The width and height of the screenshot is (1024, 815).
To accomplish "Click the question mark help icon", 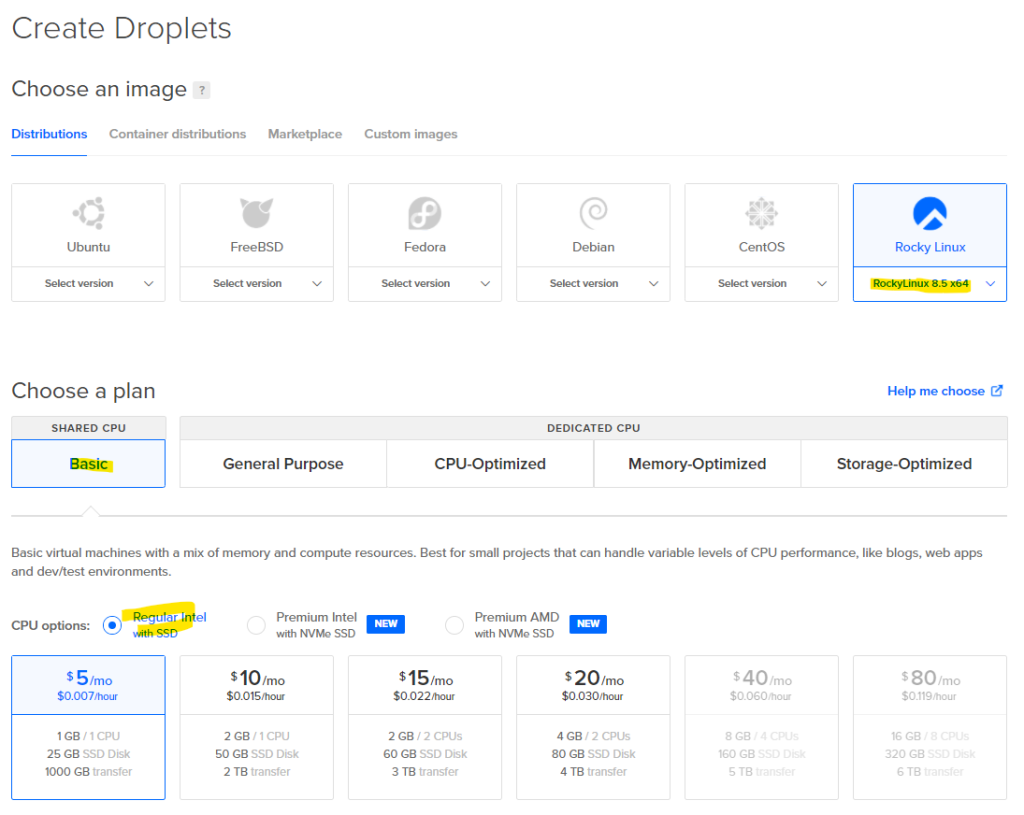I will pos(201,90).
